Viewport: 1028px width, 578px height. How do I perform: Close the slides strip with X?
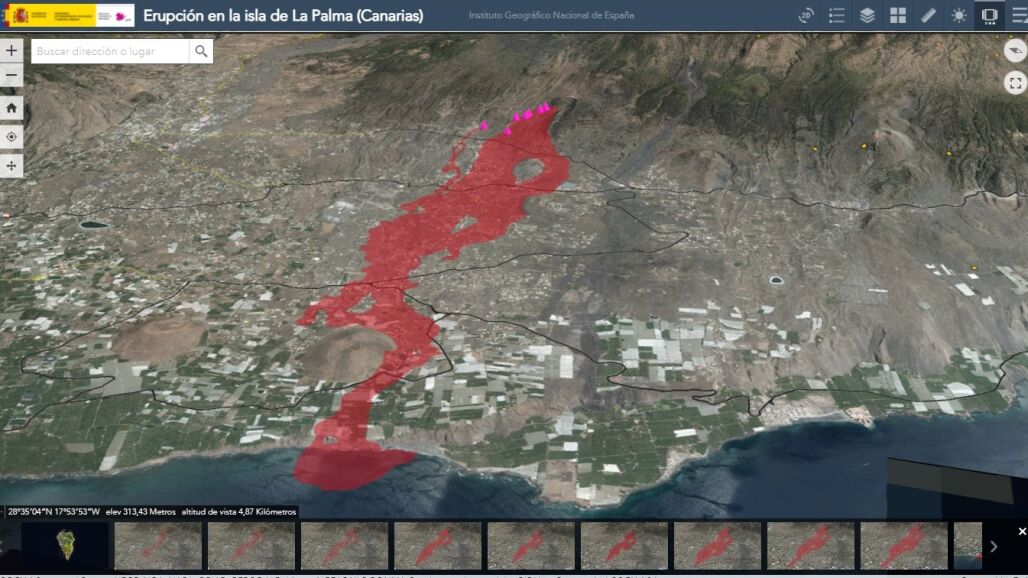click(x=1022, y=531)
